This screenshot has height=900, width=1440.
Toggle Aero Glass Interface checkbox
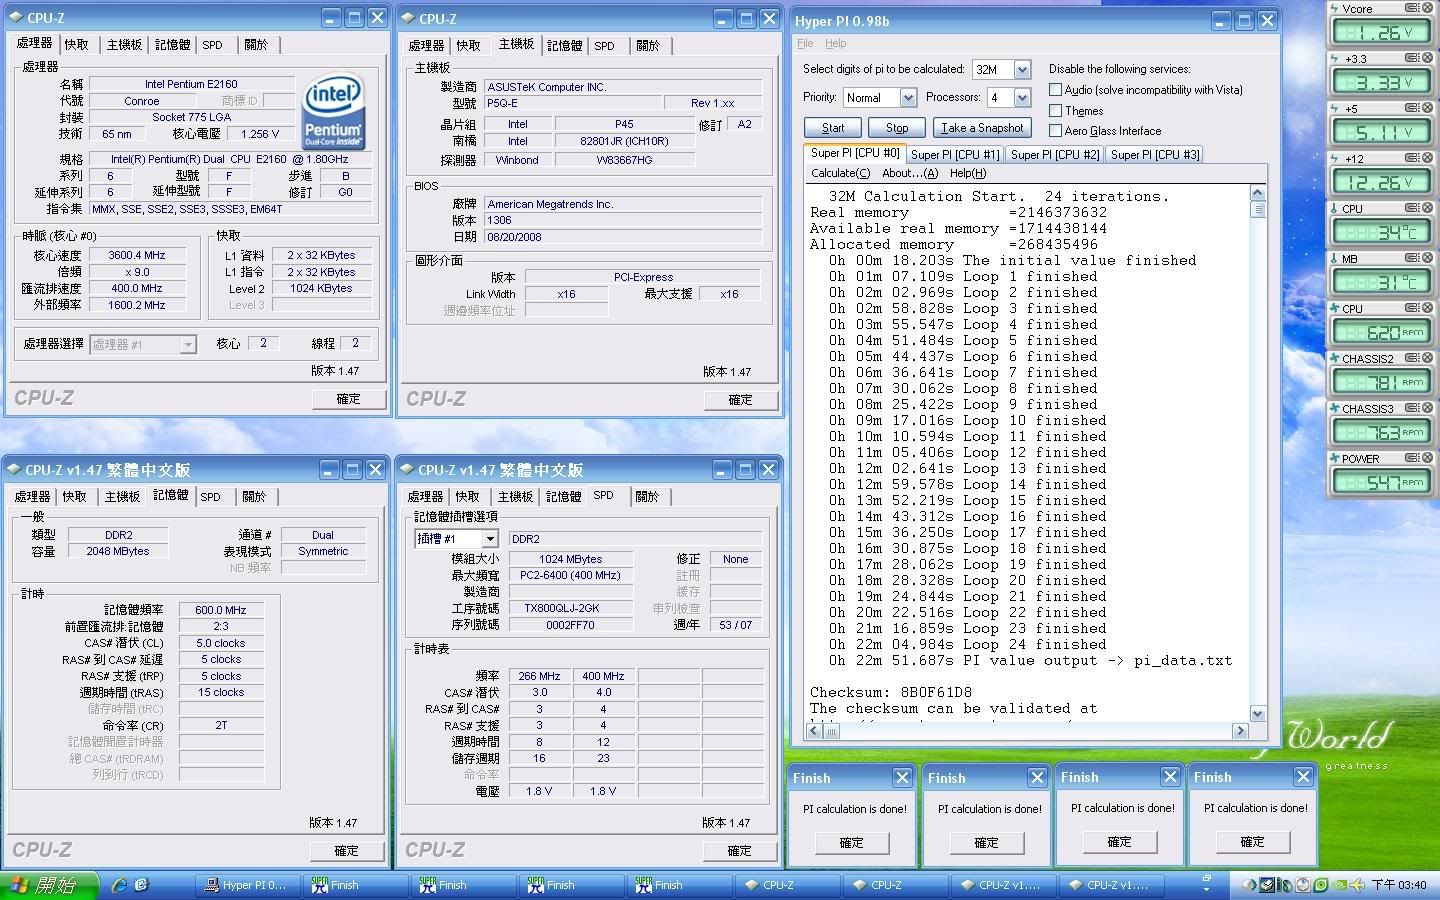tap(1055, 131)
